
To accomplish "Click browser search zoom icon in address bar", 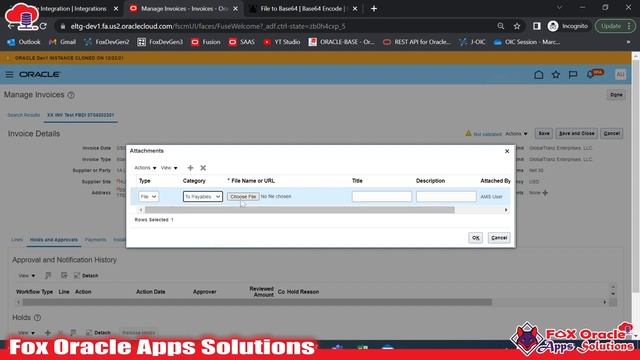I will (501, 26).
